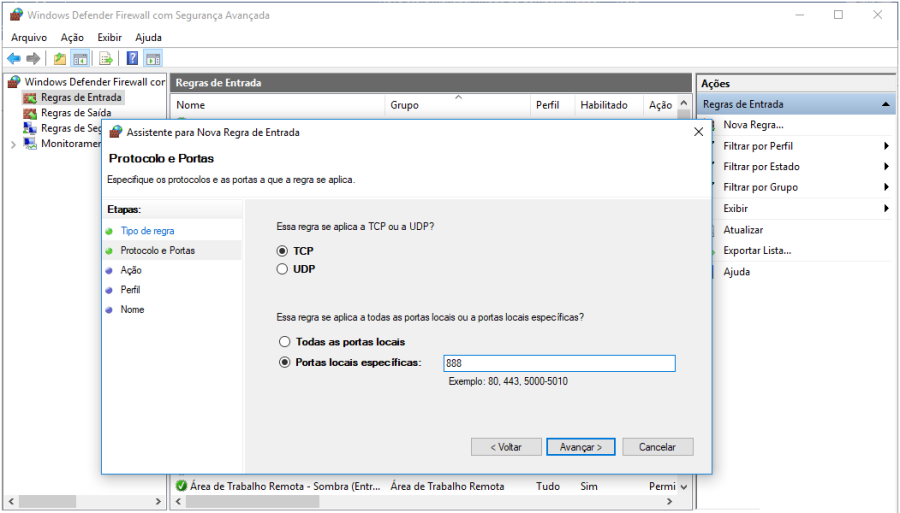Image resolution: width=900 pixels, height=513 pixels.
Task: Click the rule list scroll-up arrow
Action: tap(684, 103)
